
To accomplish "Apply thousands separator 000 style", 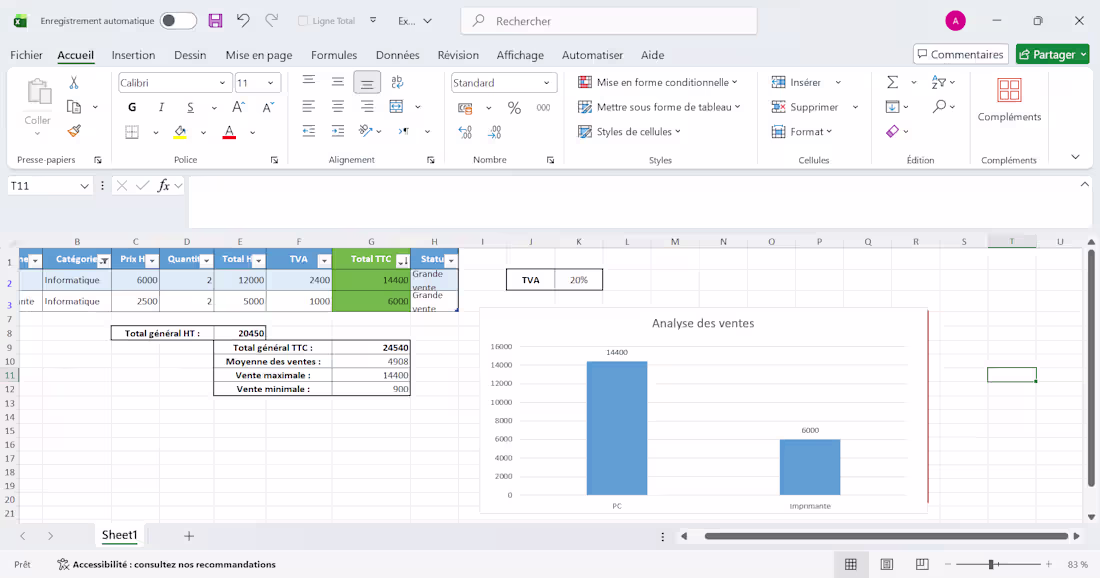I will (543, 107).
